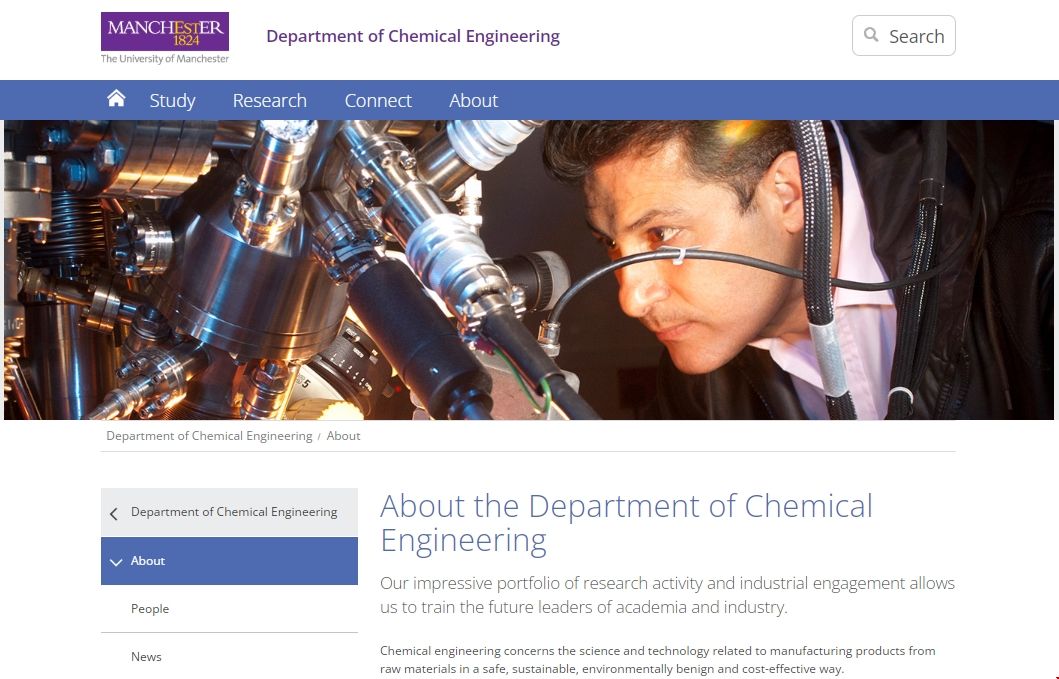Open the News page from sidebar
The height and width of the screenshot is (679, 1059).
click(x=146, y=656)
